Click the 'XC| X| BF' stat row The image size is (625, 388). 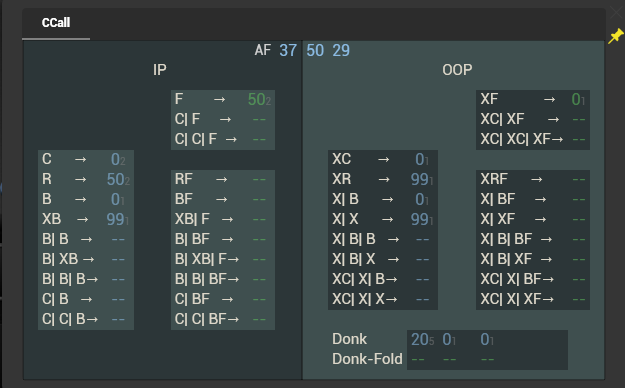[x=533, y=279]
